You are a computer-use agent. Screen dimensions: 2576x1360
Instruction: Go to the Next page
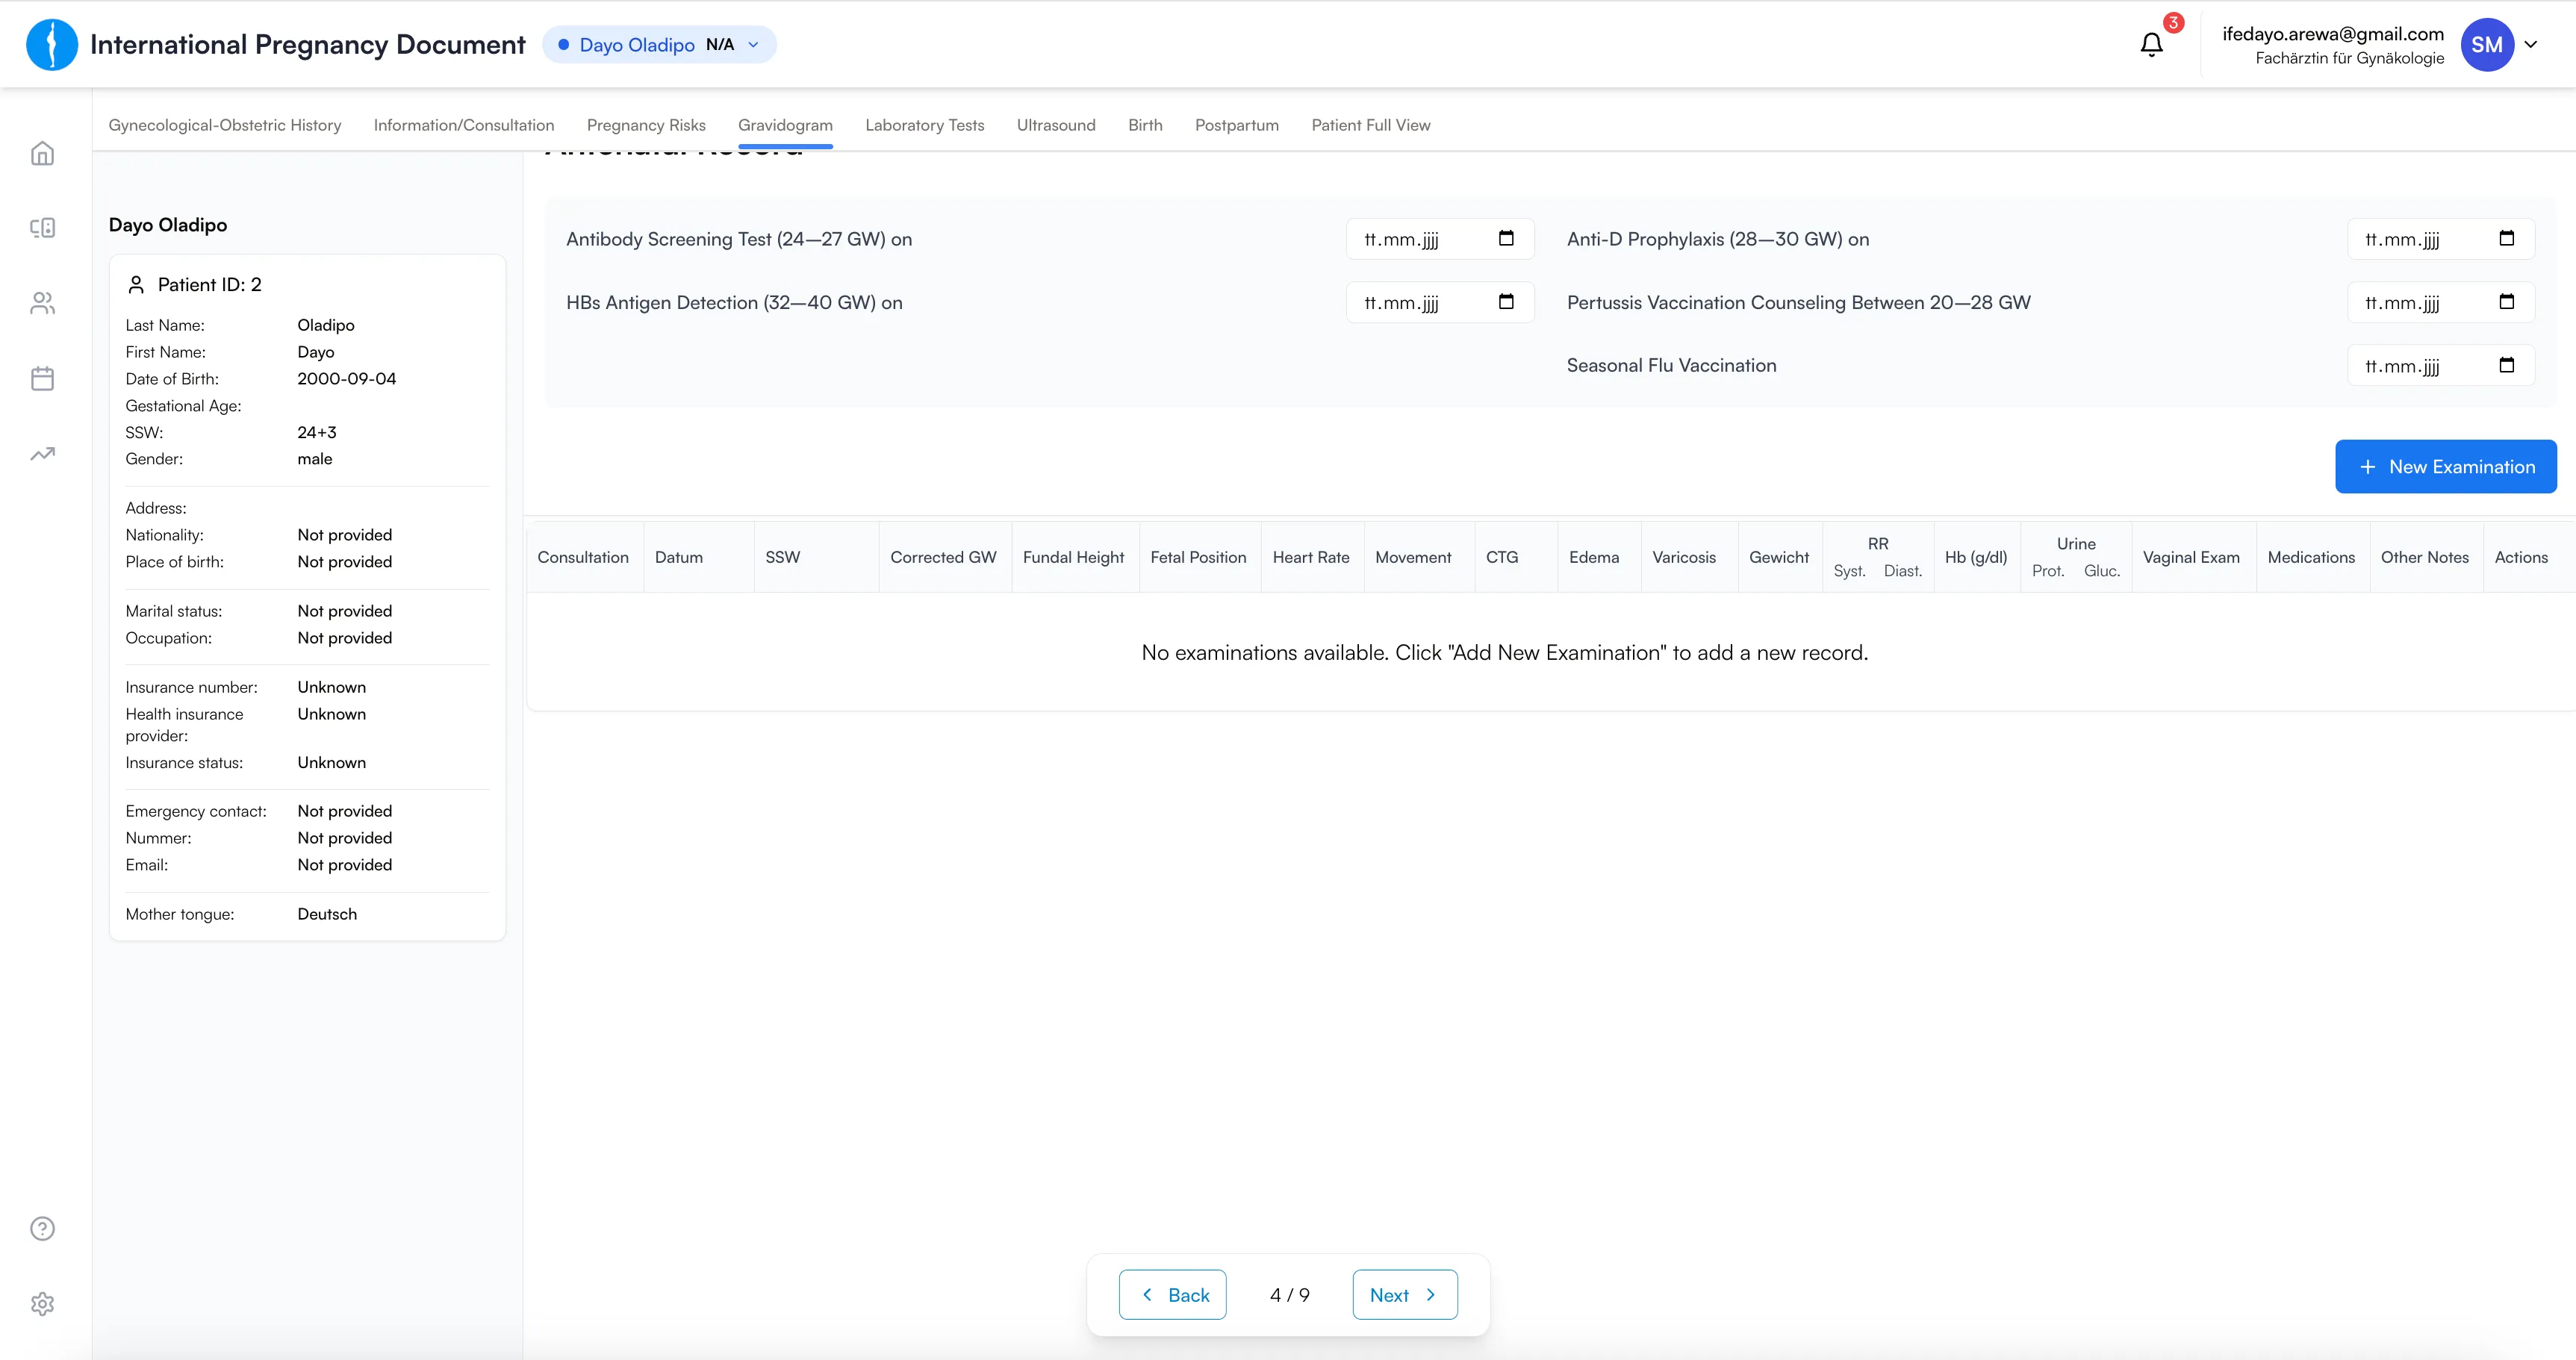[1404, 1295]
